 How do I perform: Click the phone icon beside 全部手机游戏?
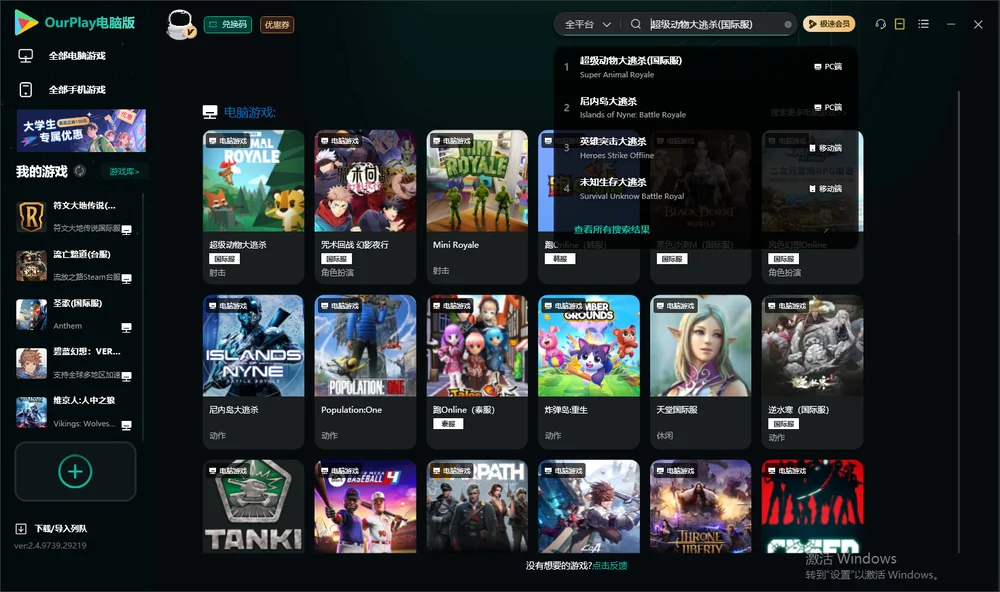pyautogui.click(x=26, y=90)
